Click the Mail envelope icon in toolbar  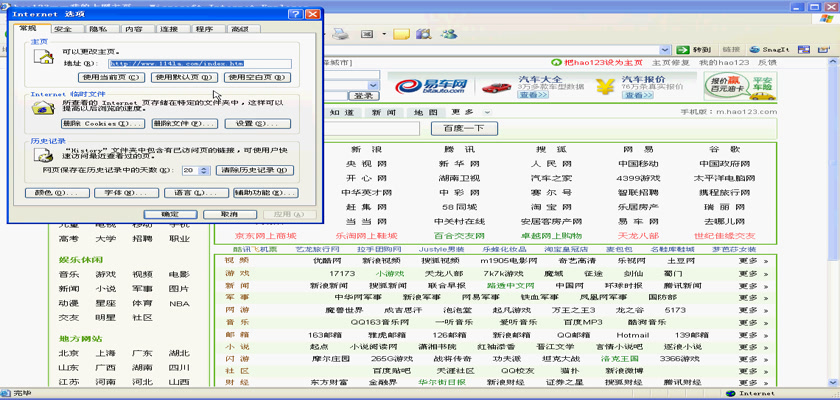[367, 34]
